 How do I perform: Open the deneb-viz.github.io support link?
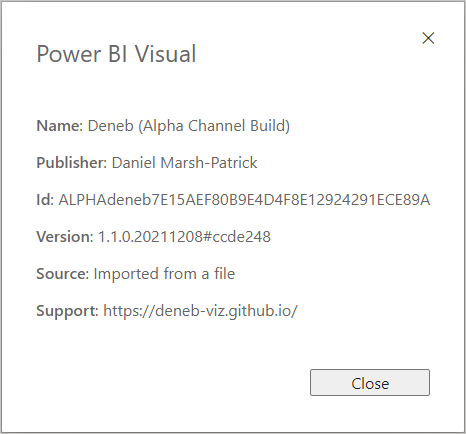pyautogui.click(x=200, y=311)
